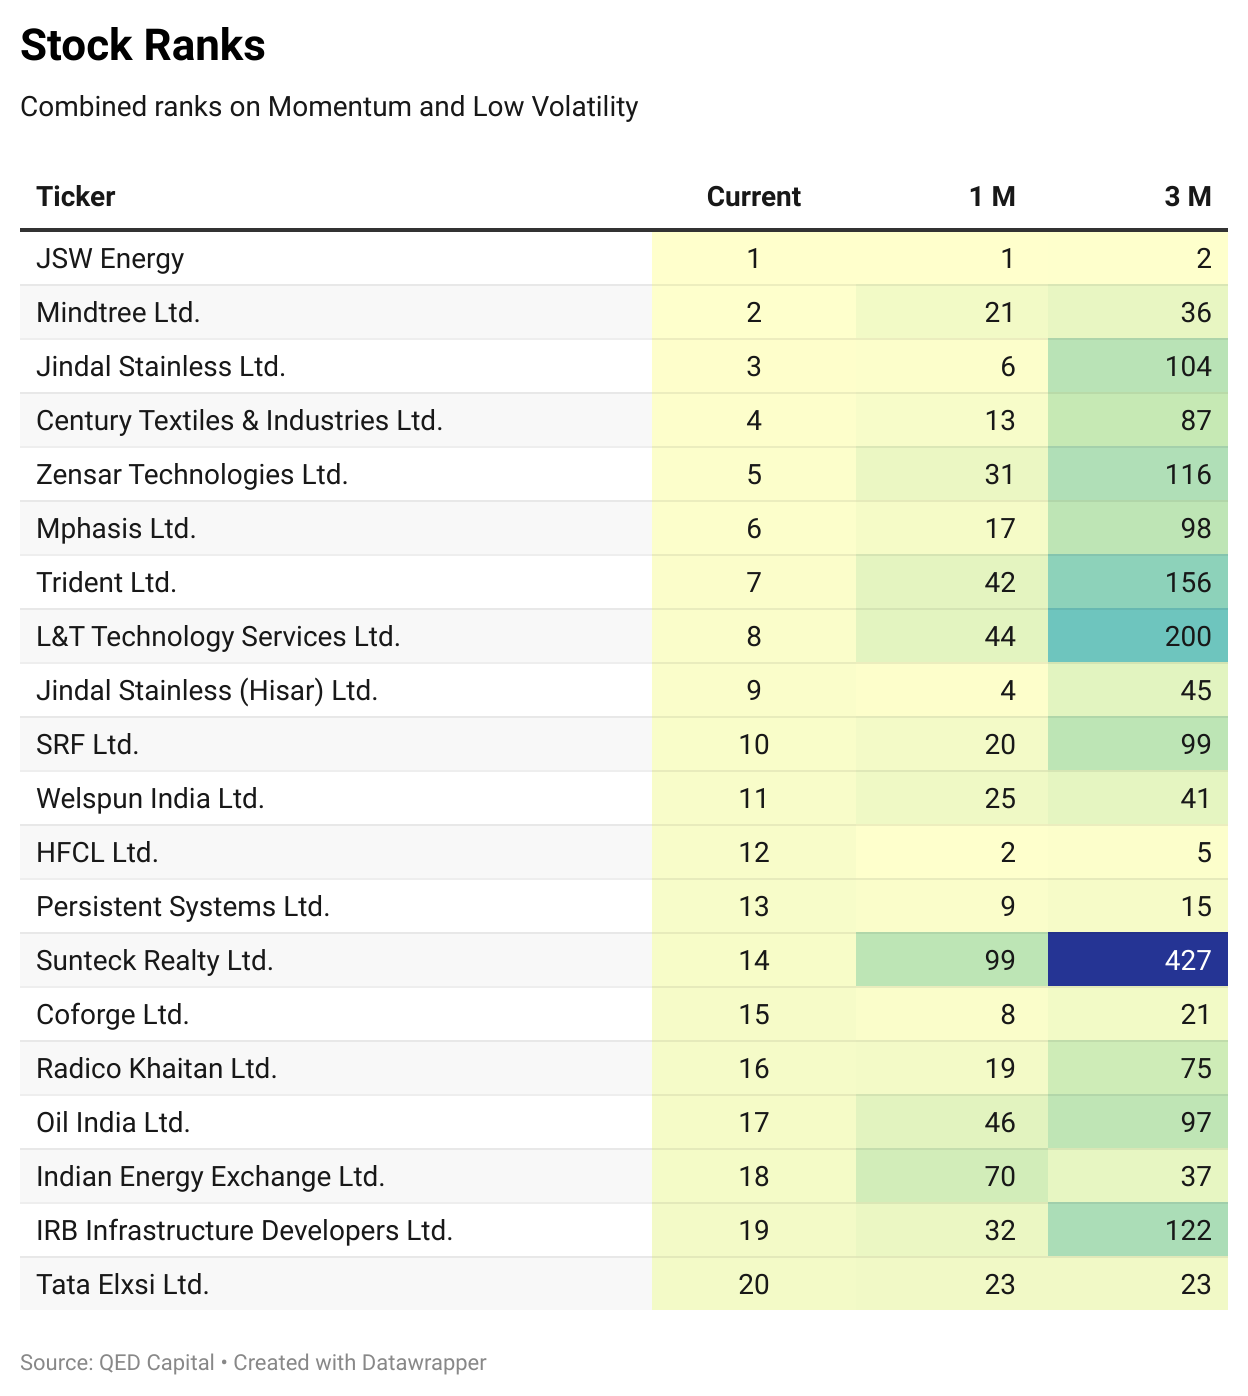Select Sunteck Realty Ltd. ticker
The height and width of the screenshot is (1396, 1248).
(x=155, y=960)
